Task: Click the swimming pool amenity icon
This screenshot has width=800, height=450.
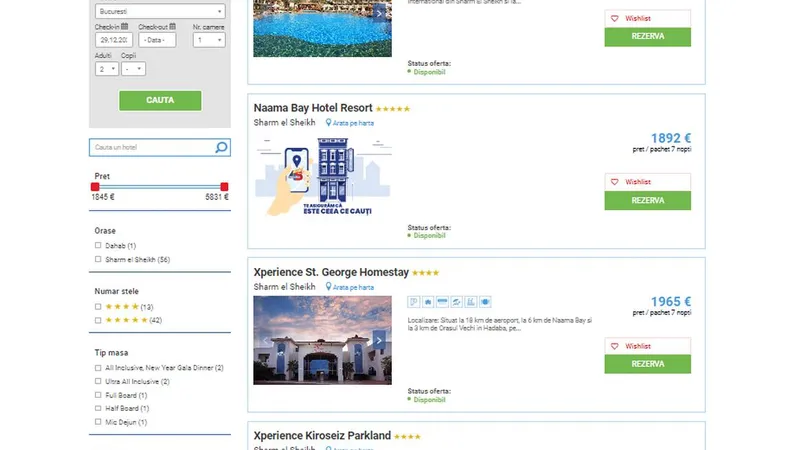Action: (471, 302)
